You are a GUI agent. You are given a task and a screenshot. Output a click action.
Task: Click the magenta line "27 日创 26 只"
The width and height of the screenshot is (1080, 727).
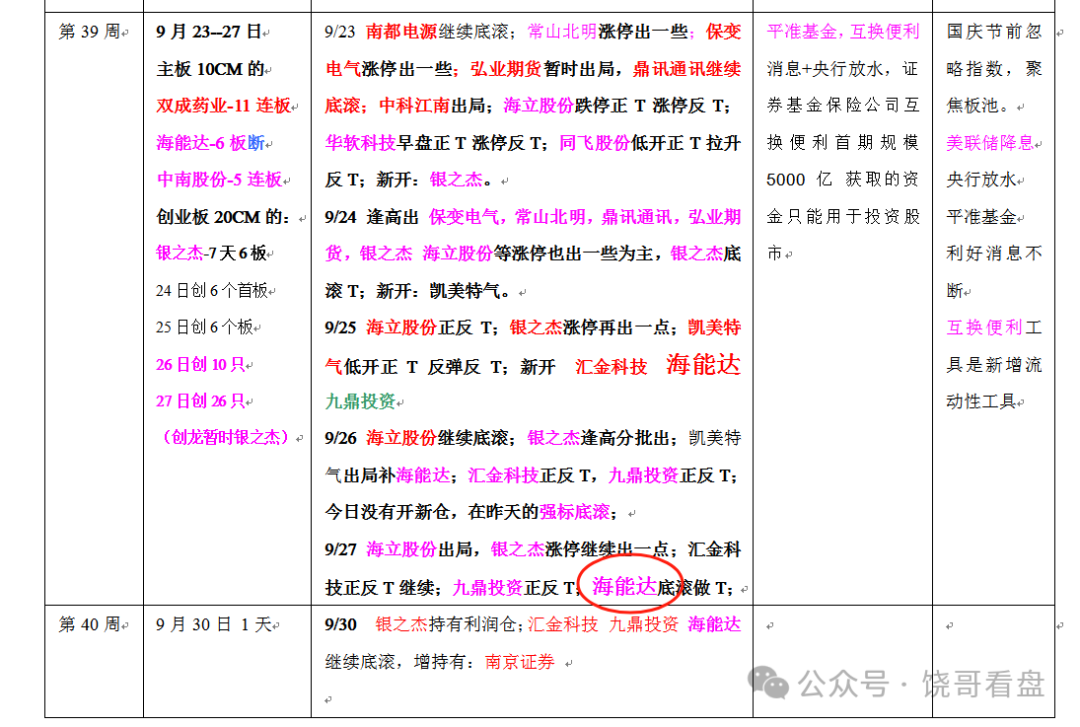200,401
